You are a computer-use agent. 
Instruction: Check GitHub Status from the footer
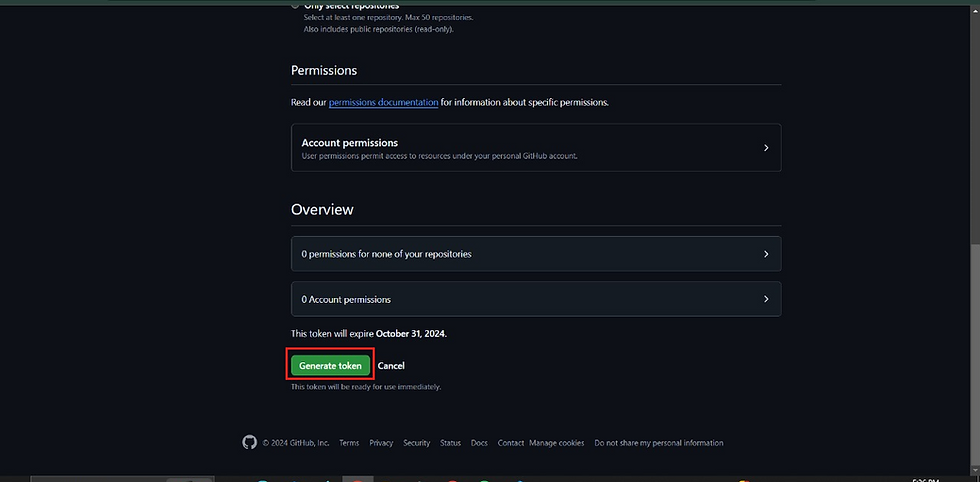click(450, 443)
